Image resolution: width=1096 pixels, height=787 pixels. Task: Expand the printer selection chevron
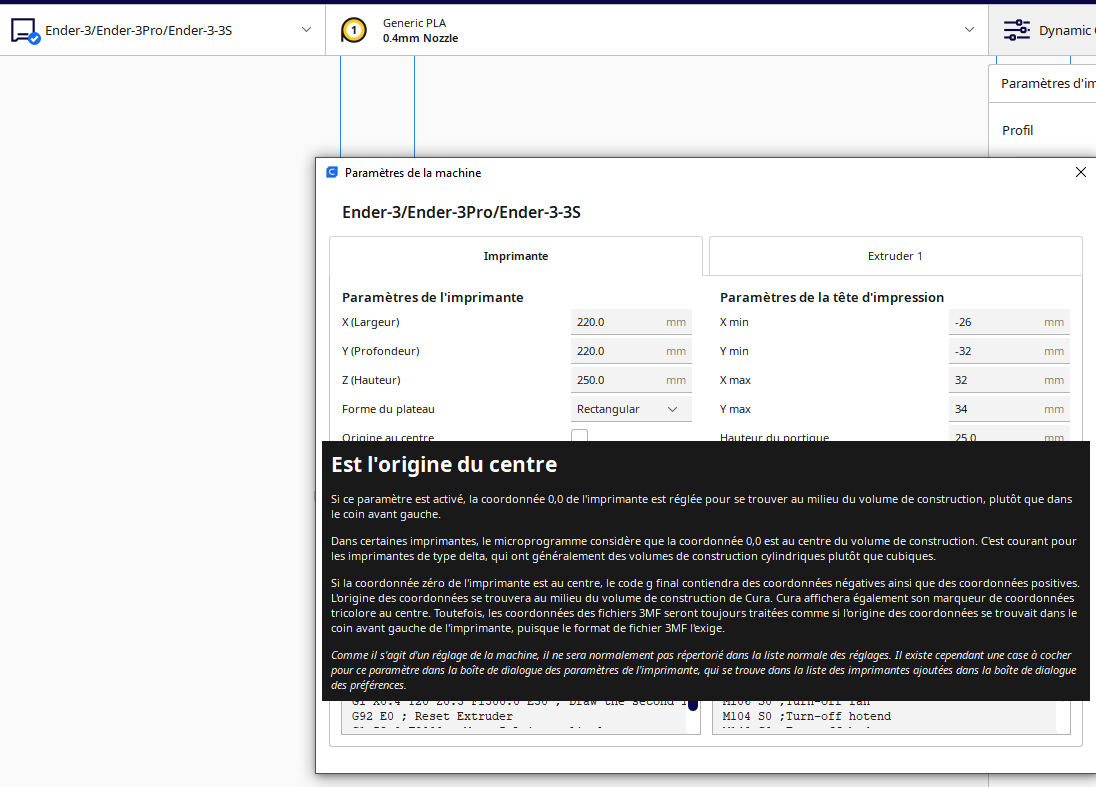click(x=306, y=29)
